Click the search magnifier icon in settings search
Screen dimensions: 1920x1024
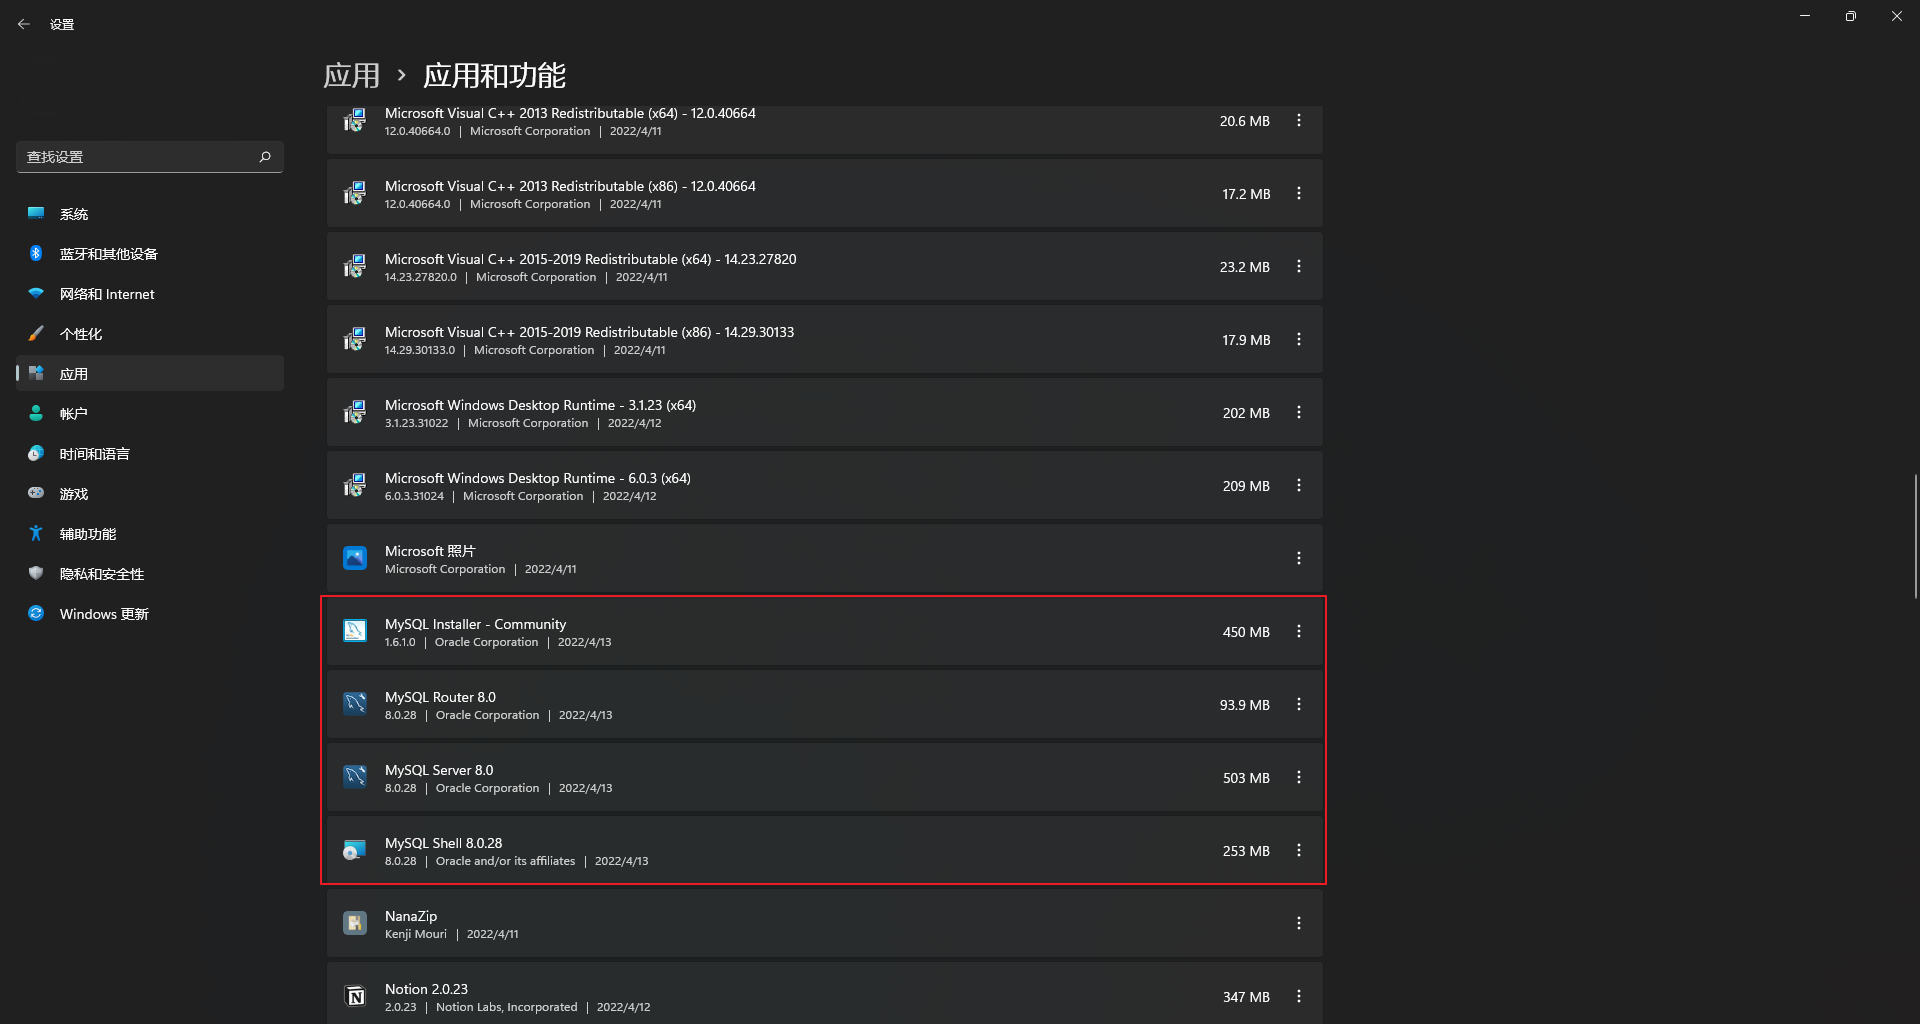coord(265,157)
